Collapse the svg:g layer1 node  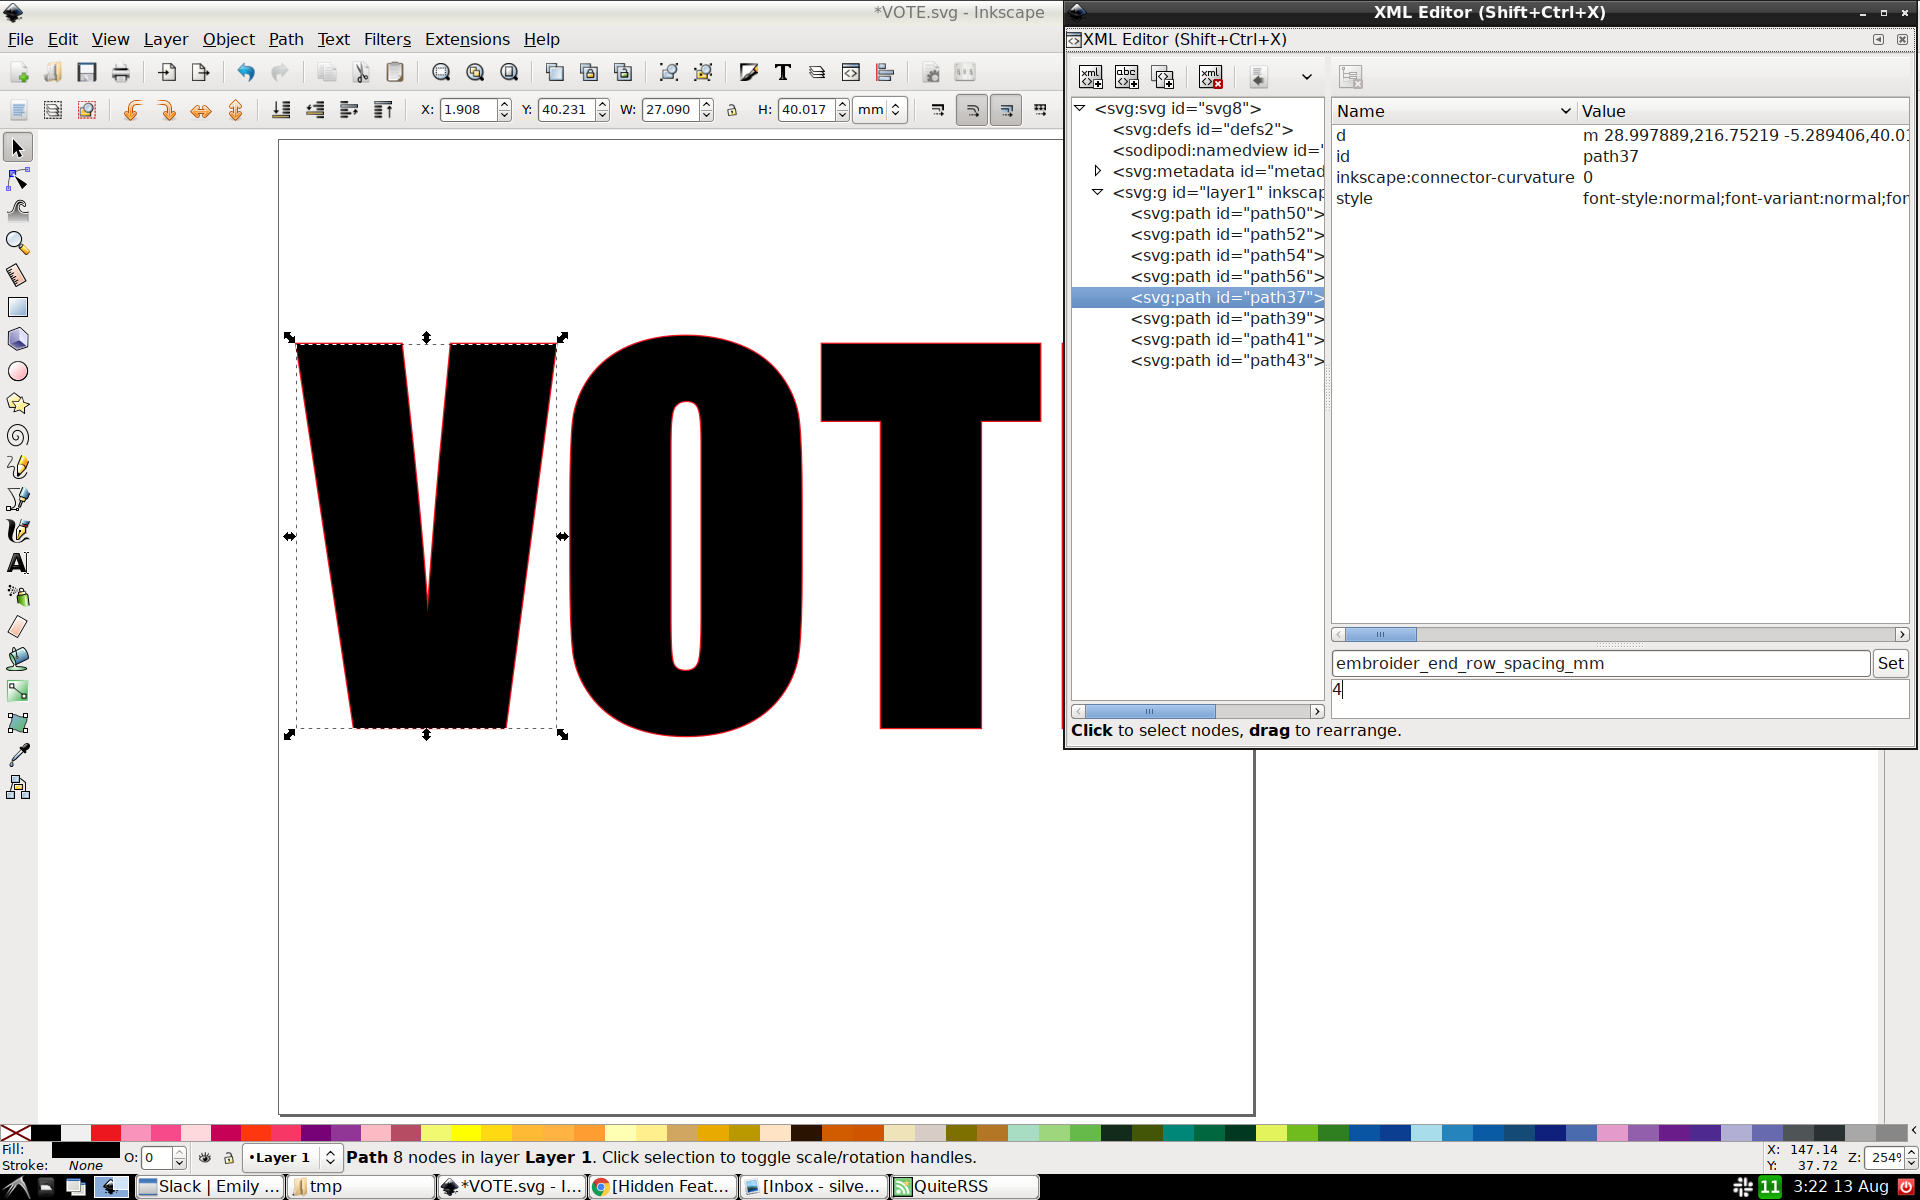pos(1098,192)
